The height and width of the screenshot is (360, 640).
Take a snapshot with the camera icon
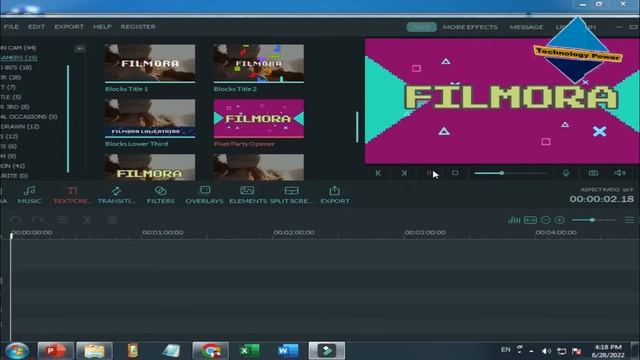[x=593, y=173]
